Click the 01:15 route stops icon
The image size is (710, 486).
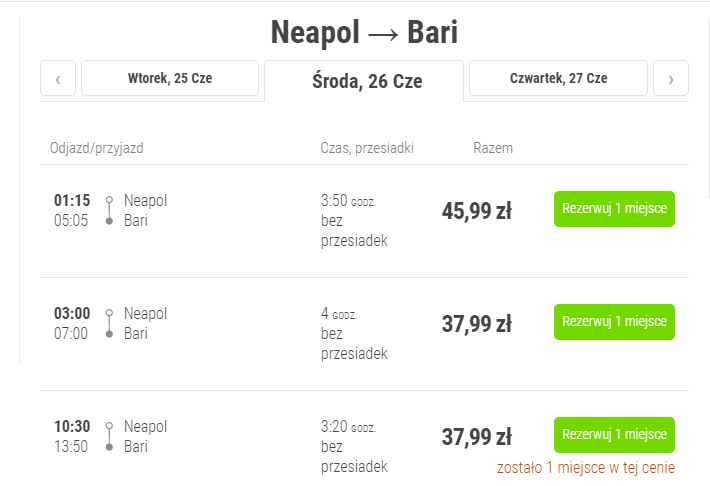(109, 210)
